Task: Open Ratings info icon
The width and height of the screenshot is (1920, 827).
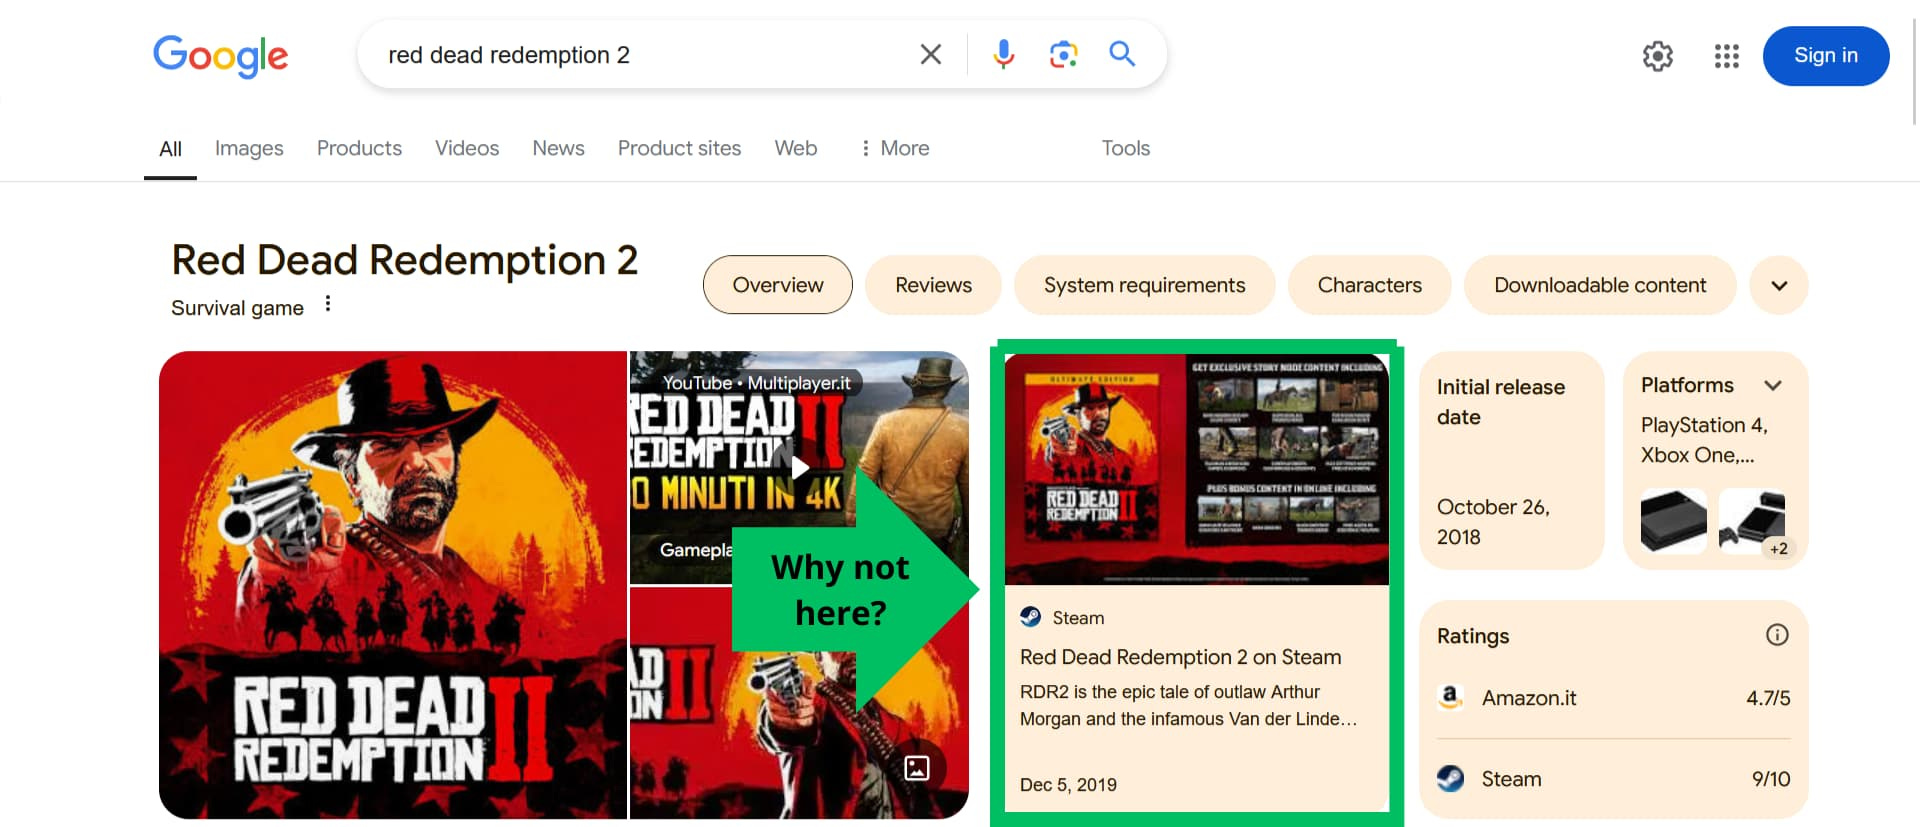Action: pyautogui.click(x=1777, y=635)
